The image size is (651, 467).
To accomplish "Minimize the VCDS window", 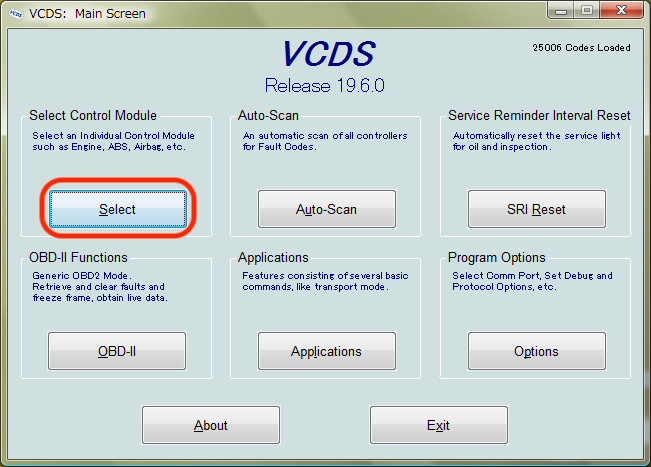I will point(561,10).
